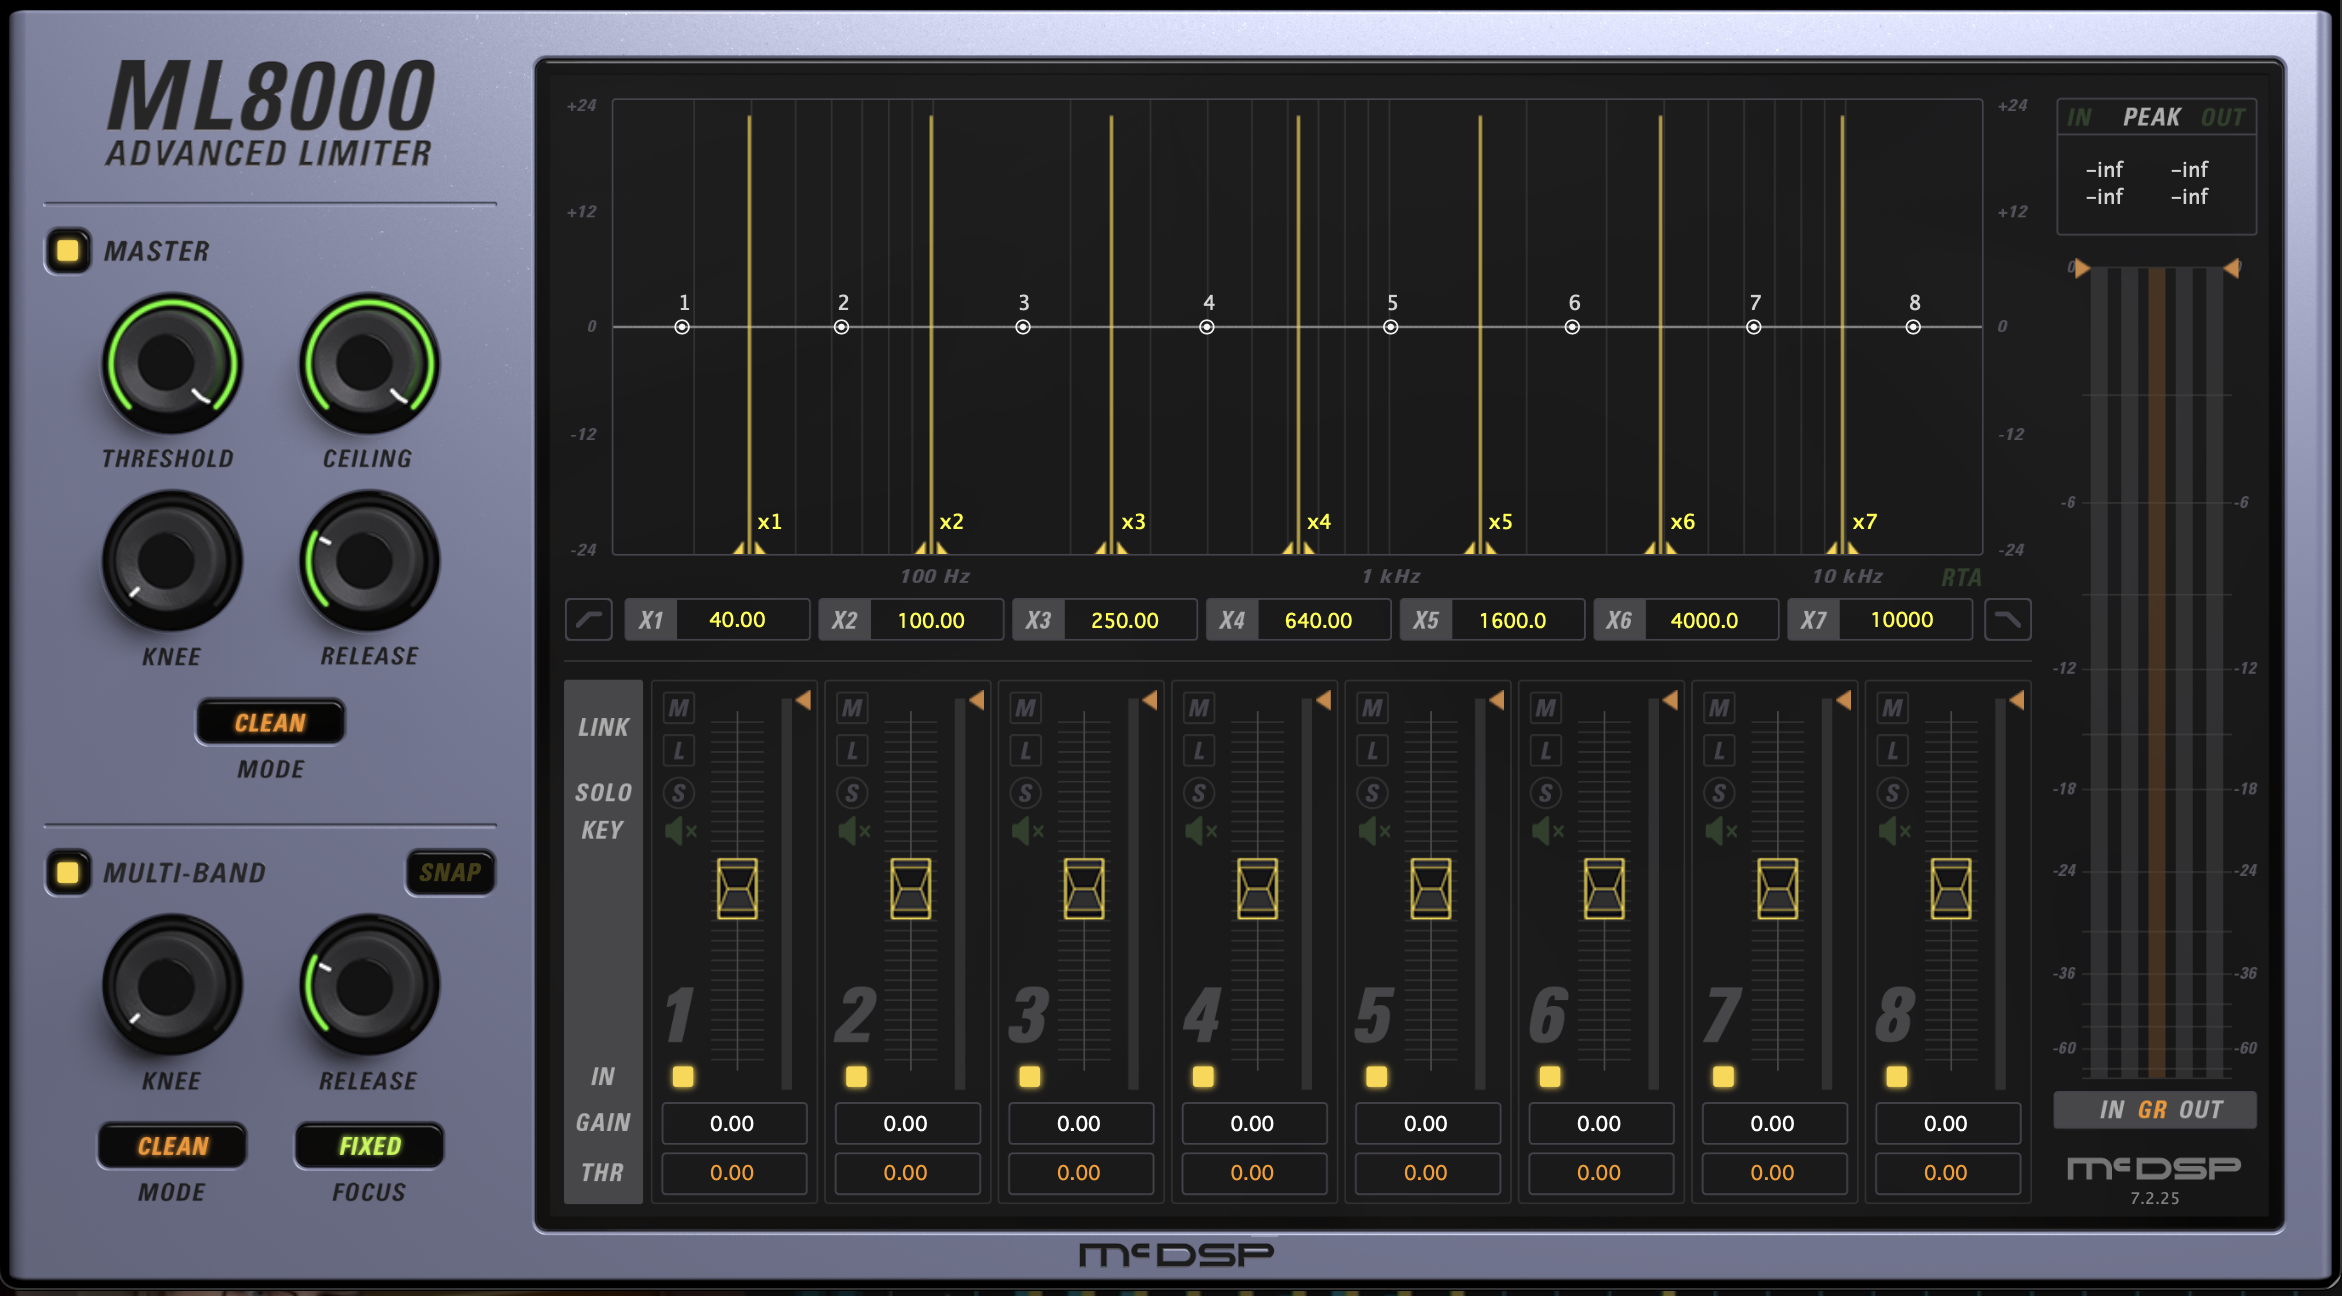Click the input meter orange arrow marker
2342x1296 pixels.
[2082, 268]
